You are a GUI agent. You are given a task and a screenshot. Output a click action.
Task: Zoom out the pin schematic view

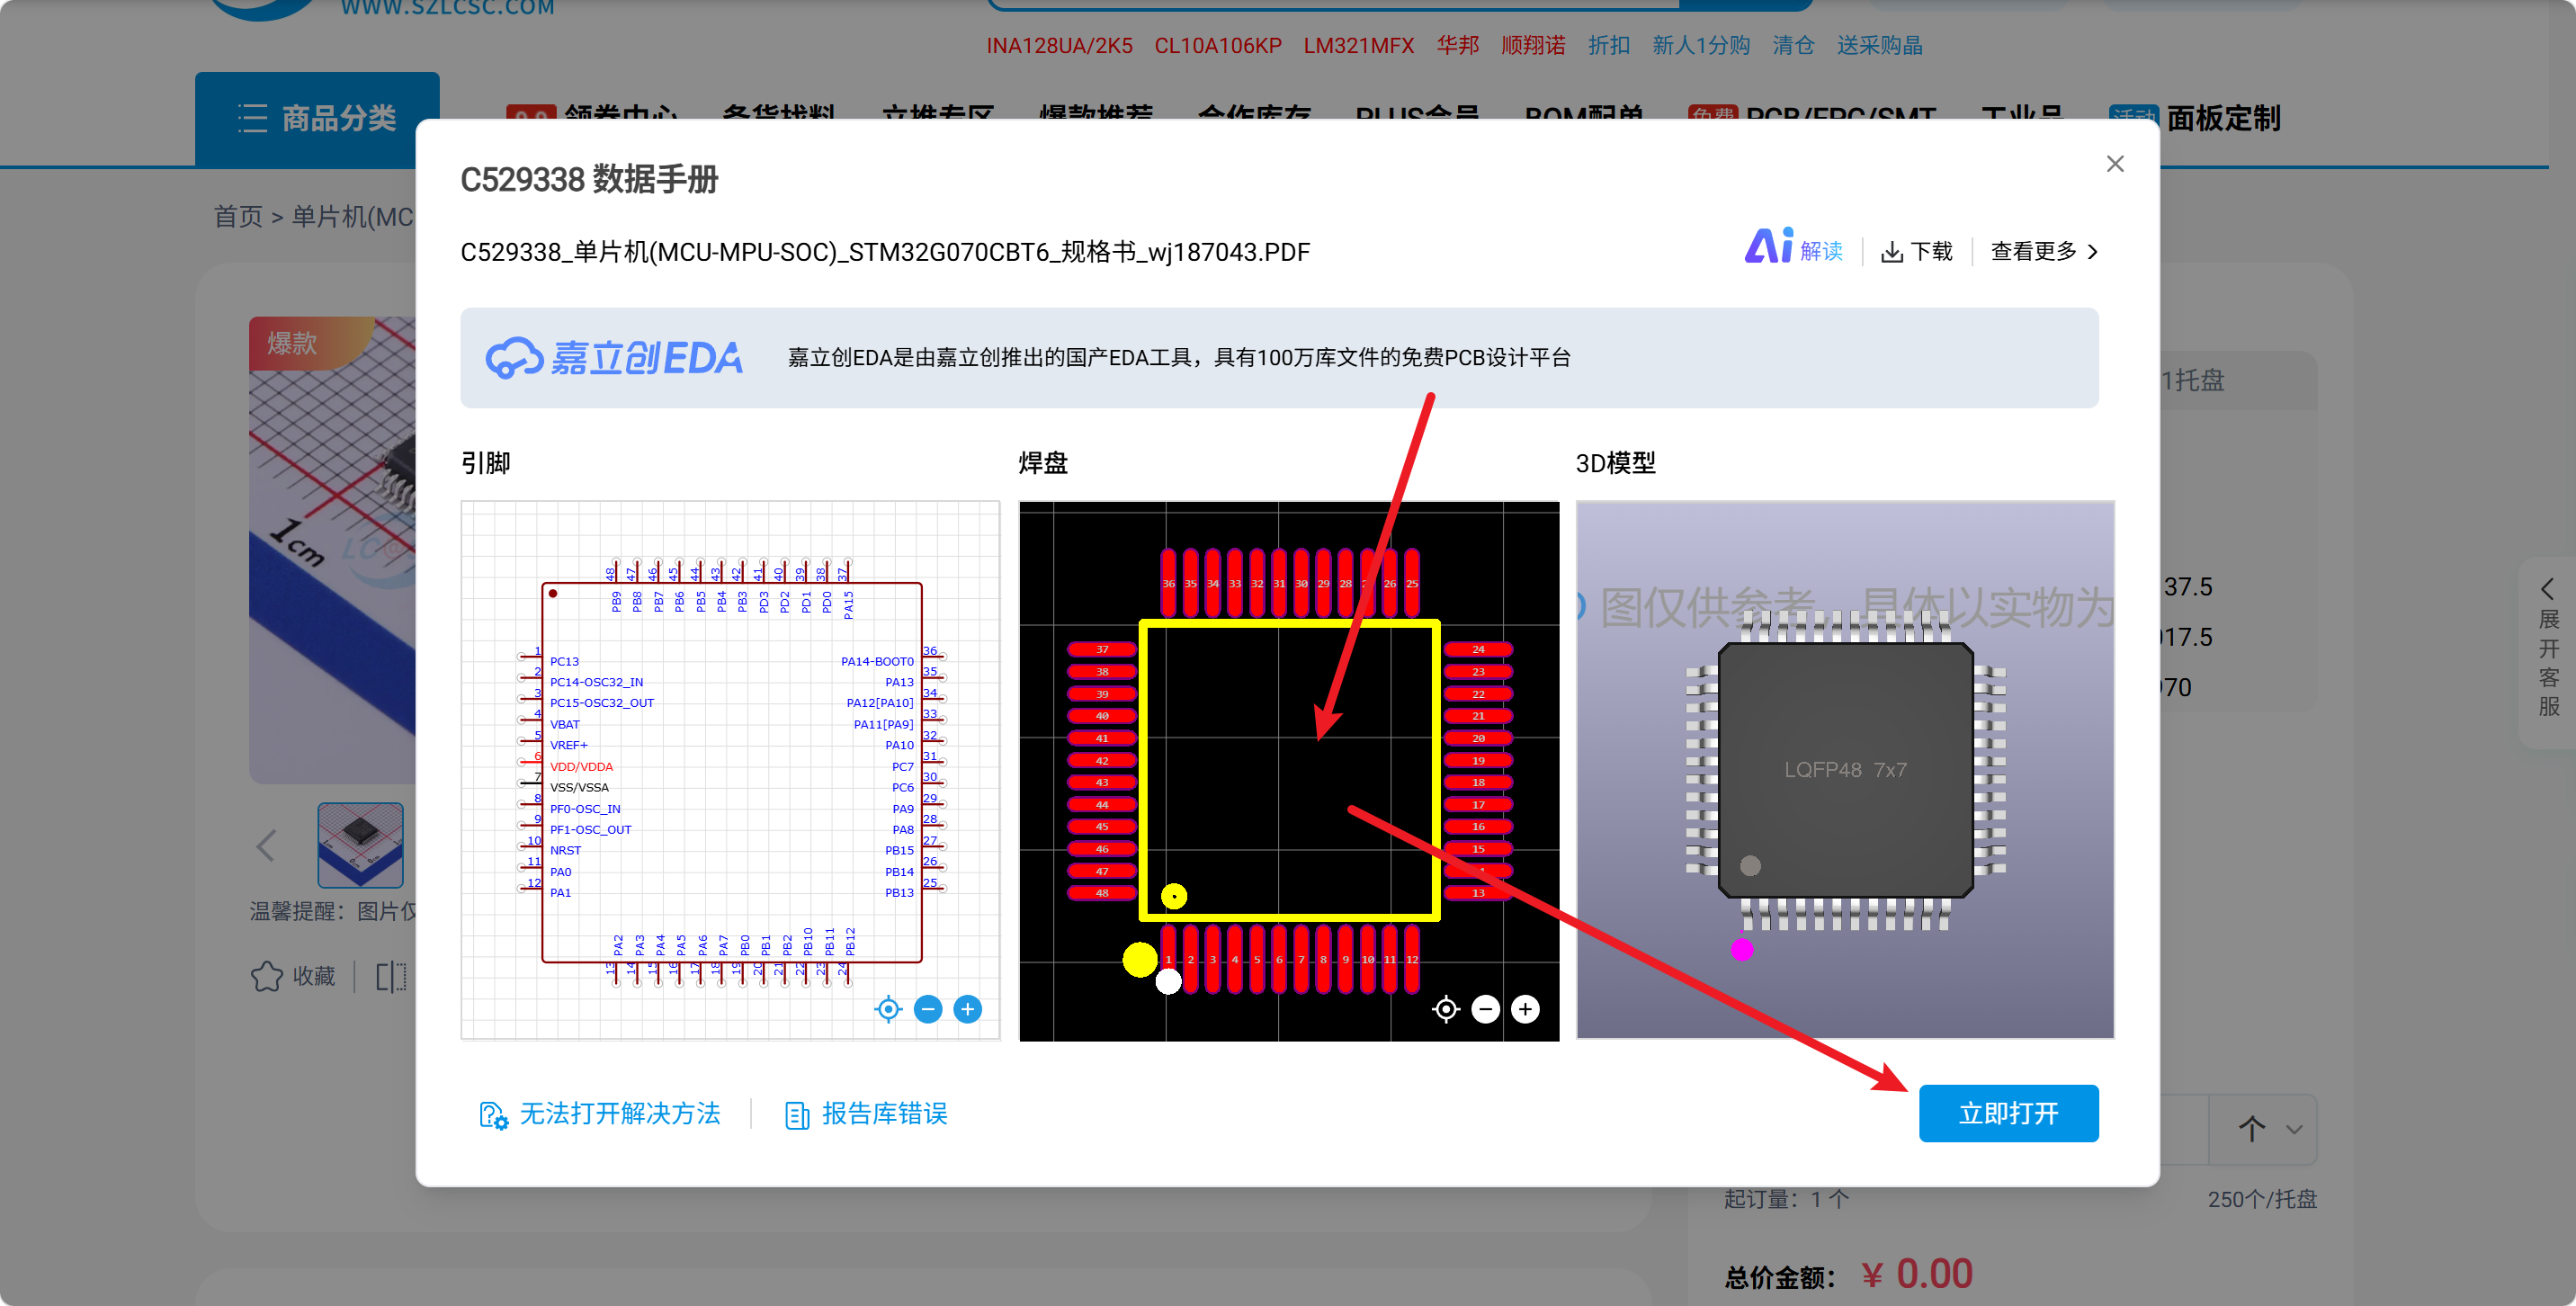928,1009
